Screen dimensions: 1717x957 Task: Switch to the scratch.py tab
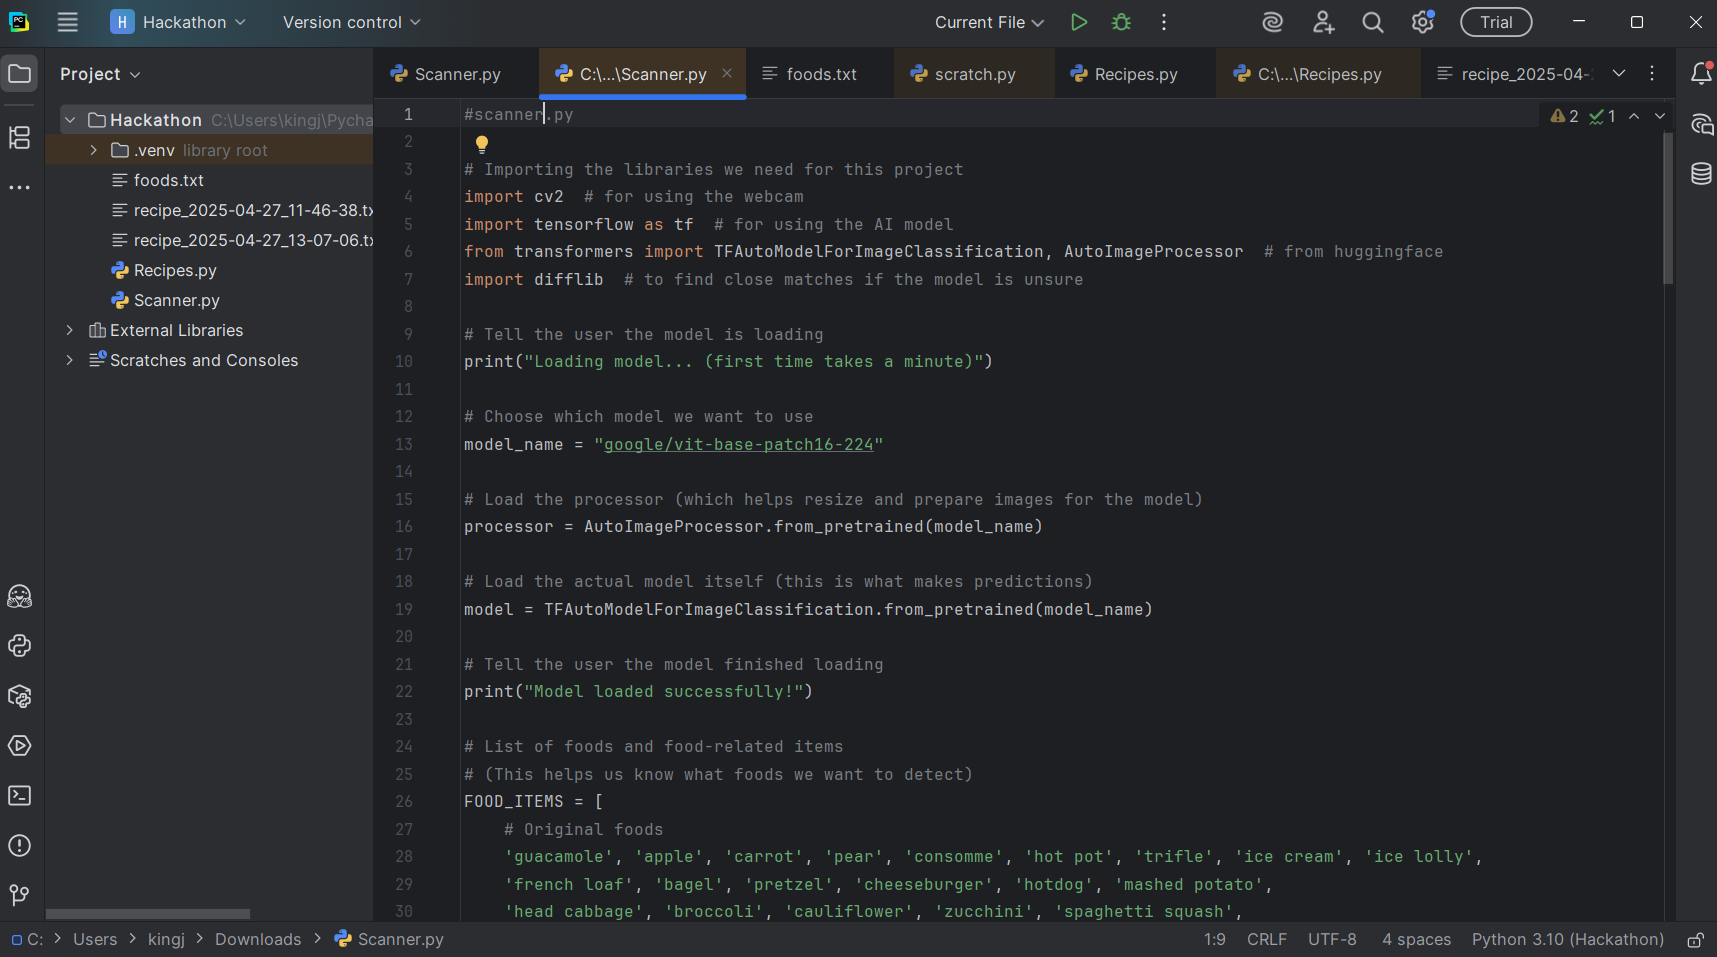pos(974,74)
